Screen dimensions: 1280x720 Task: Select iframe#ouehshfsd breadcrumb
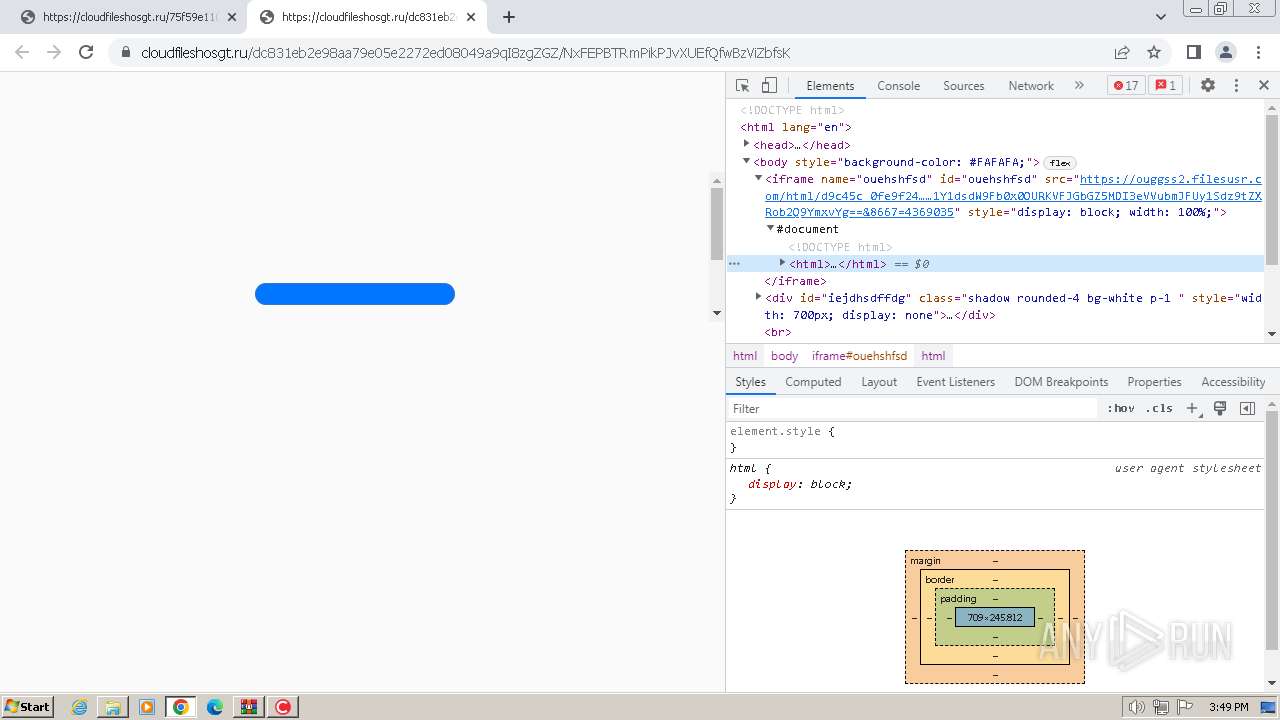pos(859,355)
